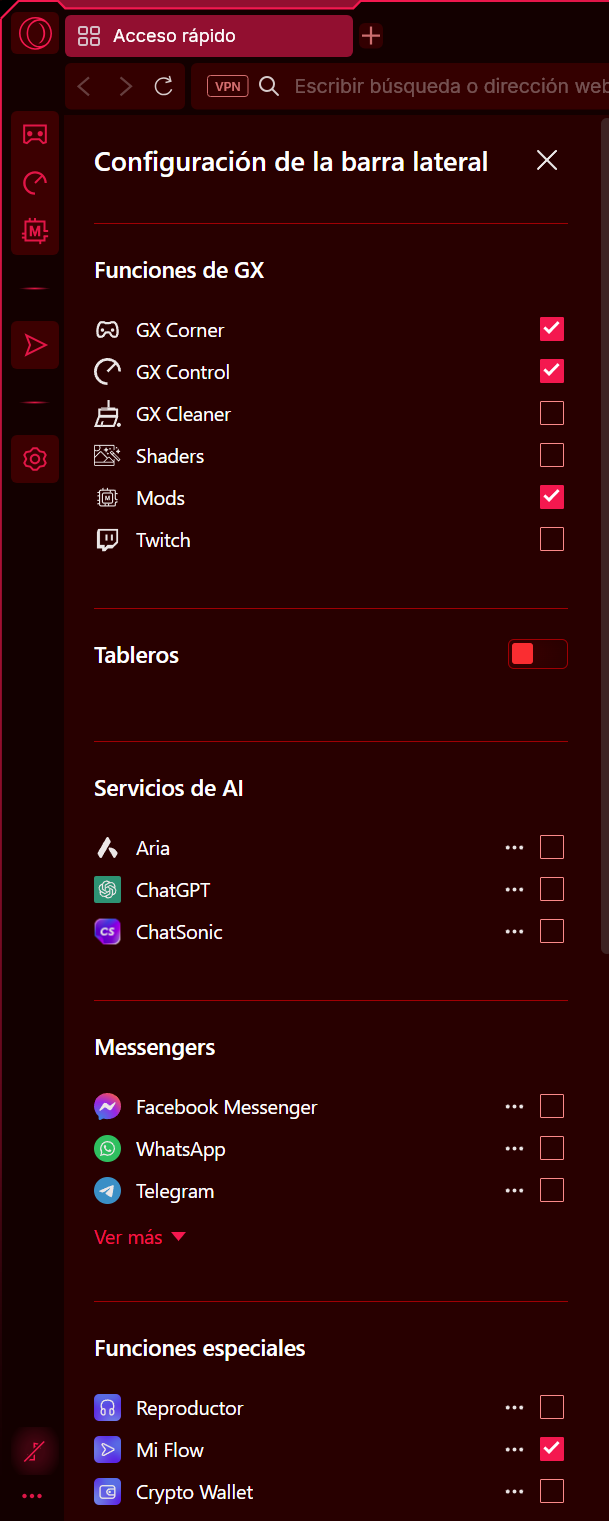Open the Mods sidebar icon
This screenshot has width=609, height=1521.
[35, 231]
